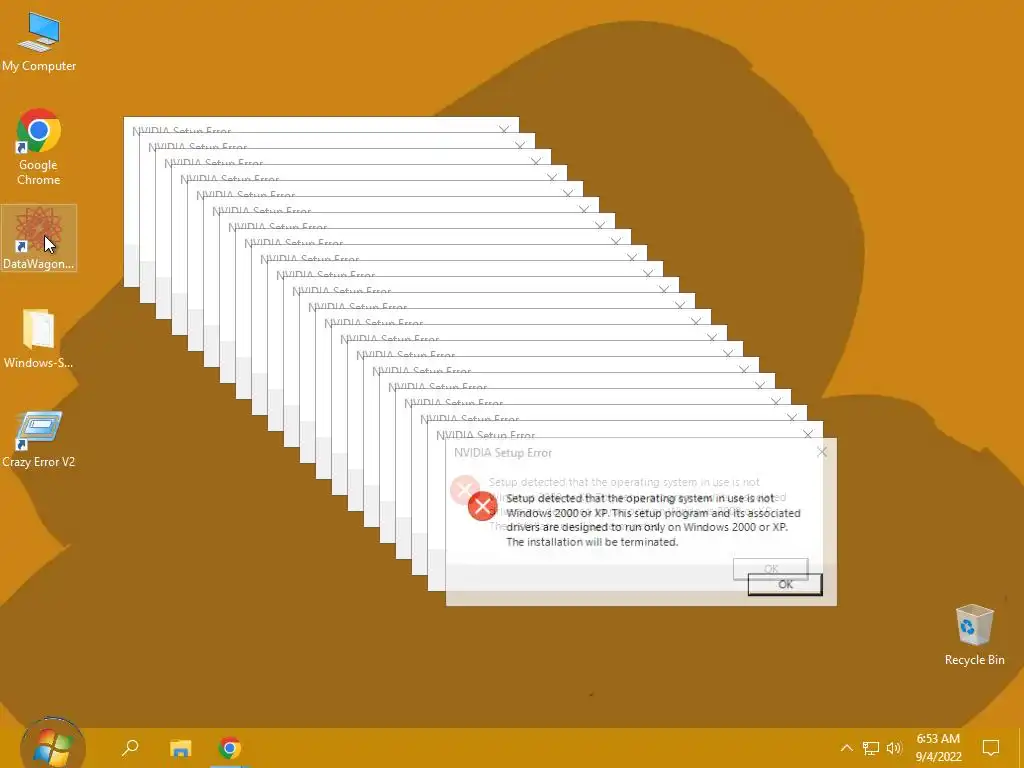1024x768 pixels.
Task: Open File Explorer from the taskbar
Action: tap(180, 748)
